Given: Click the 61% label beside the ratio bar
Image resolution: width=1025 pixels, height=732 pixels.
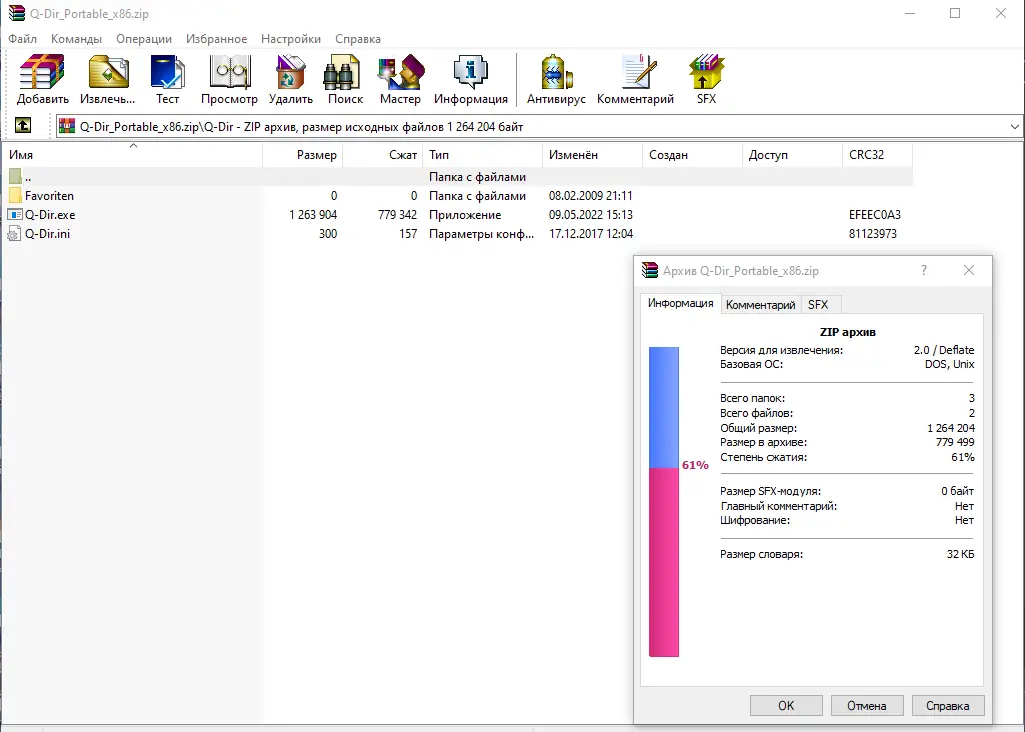Looking at the screenshot, I should pos(695,465).
